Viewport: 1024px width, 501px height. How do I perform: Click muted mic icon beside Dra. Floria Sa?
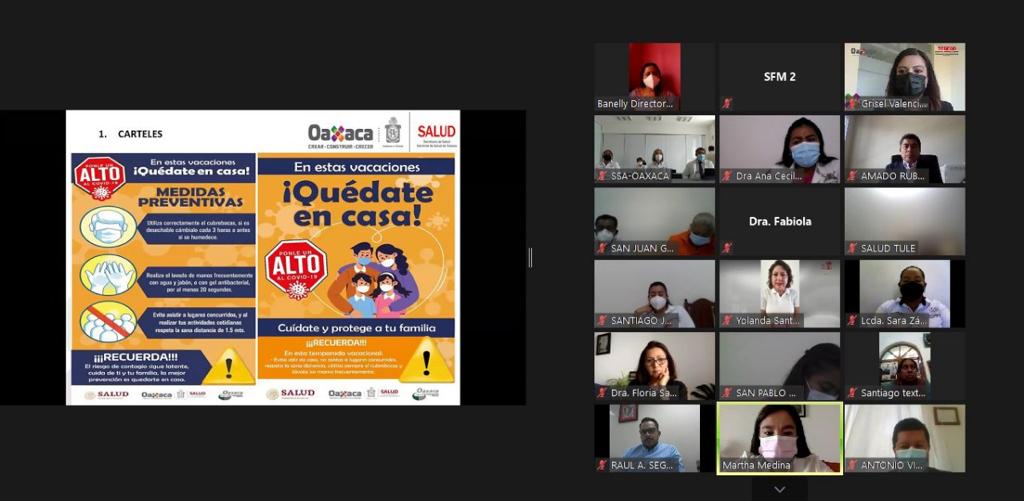(602, 393)
